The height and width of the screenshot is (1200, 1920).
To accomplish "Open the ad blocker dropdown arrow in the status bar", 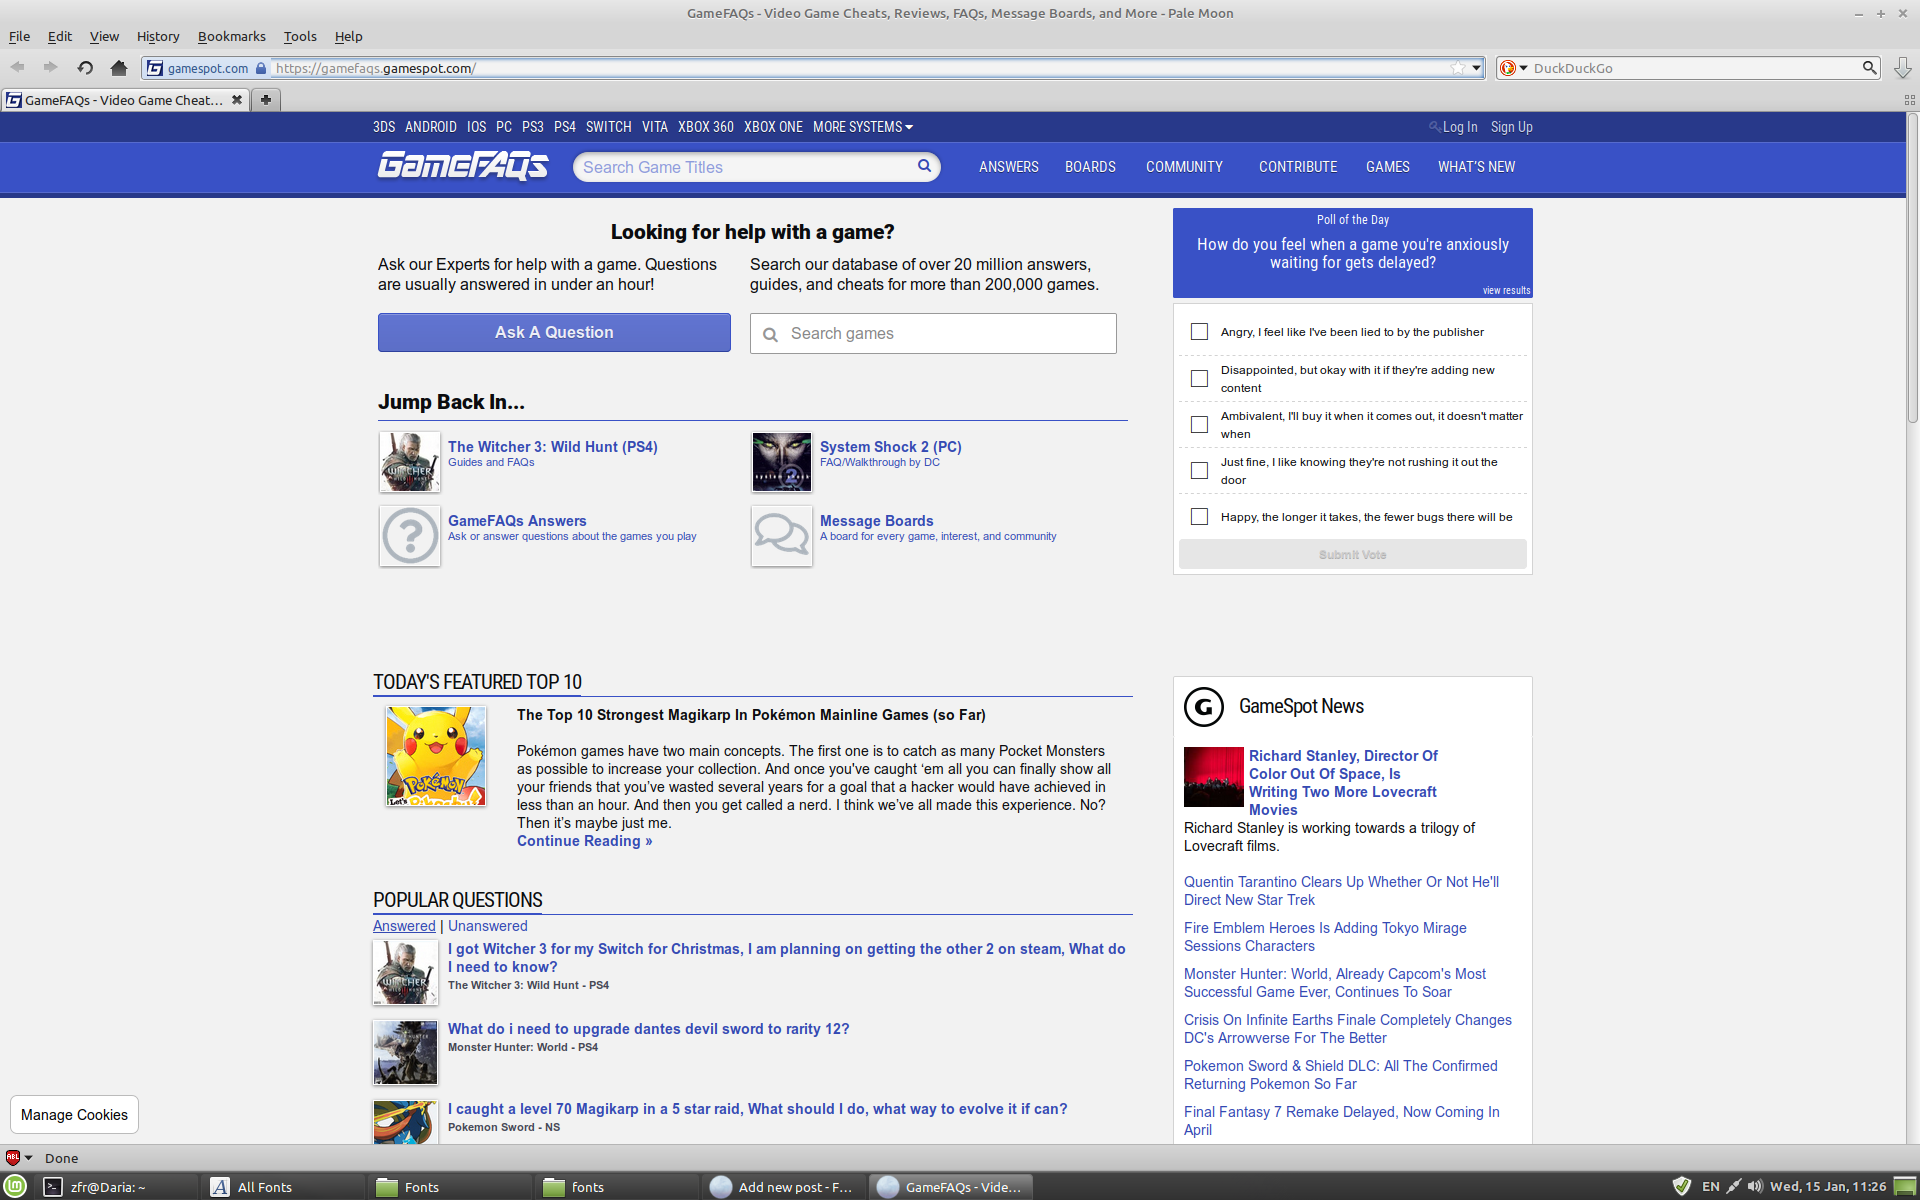I will coord(28,1158).
